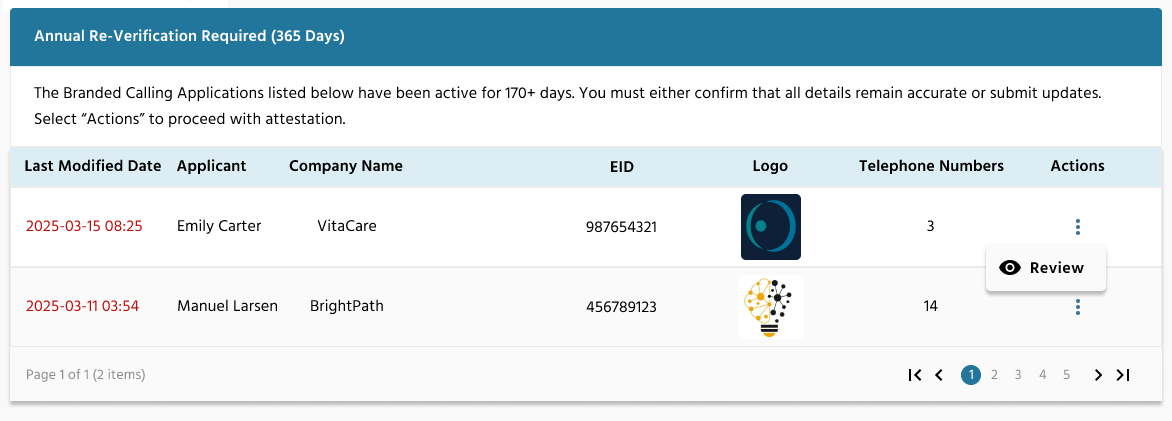This screenshot has width=1172, height=421.
Task: Click the eye icon beside Review
Action: pos(1010,268)
